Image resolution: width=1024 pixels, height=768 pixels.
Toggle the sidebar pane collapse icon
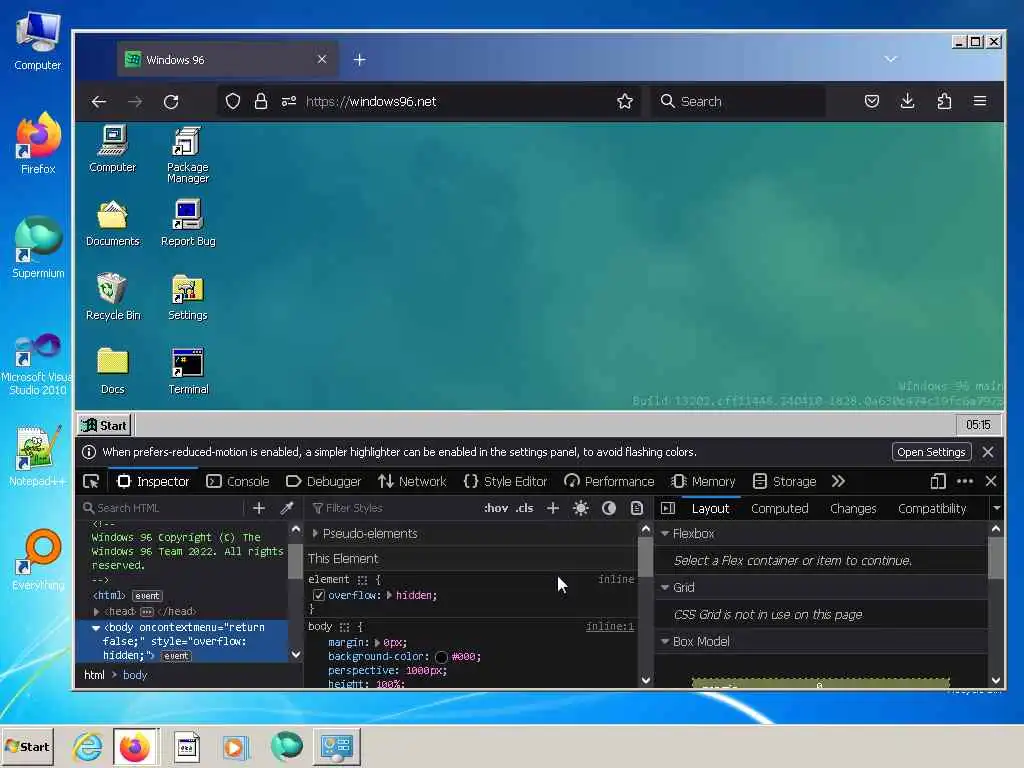tap(667, 508)
